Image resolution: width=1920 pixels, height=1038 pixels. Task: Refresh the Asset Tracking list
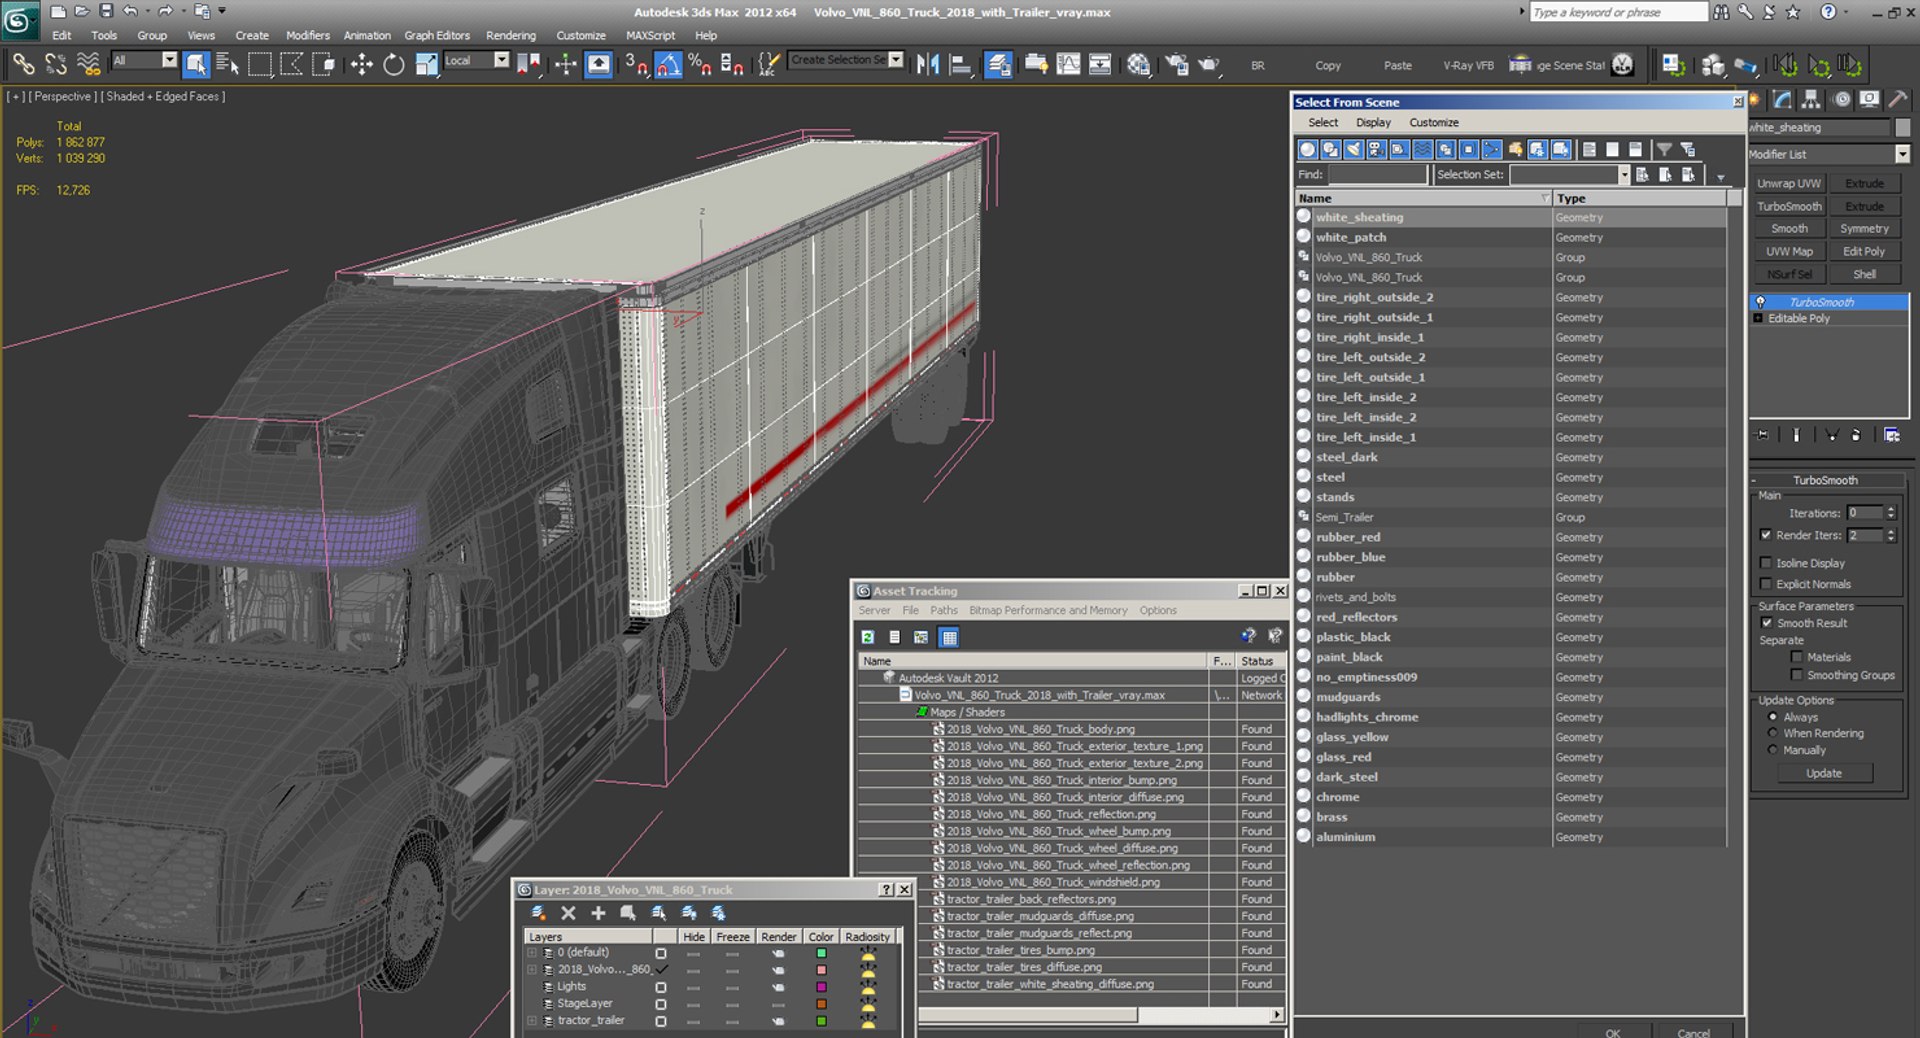[x=868, y=637]
